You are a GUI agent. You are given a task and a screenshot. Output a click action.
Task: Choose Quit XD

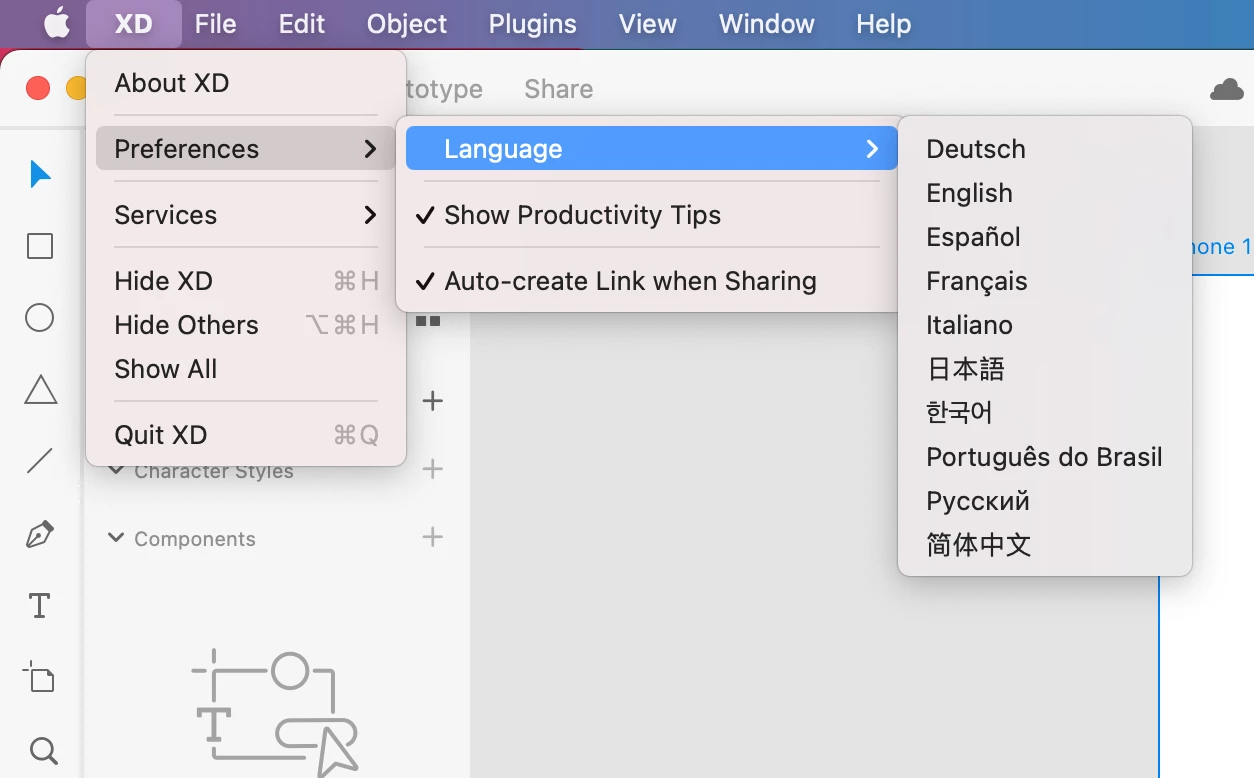(x=245, y=435)
